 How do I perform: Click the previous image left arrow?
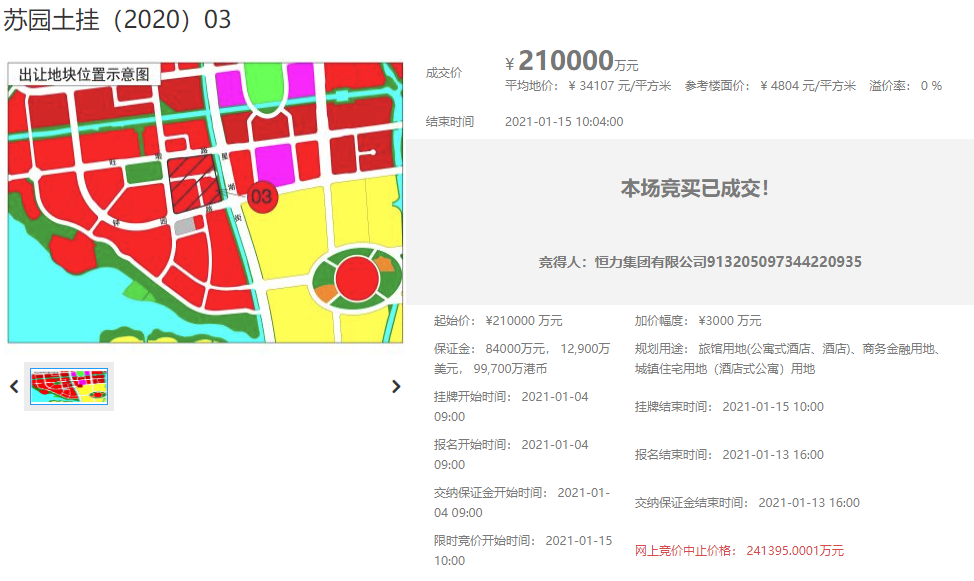coord(14,386)
